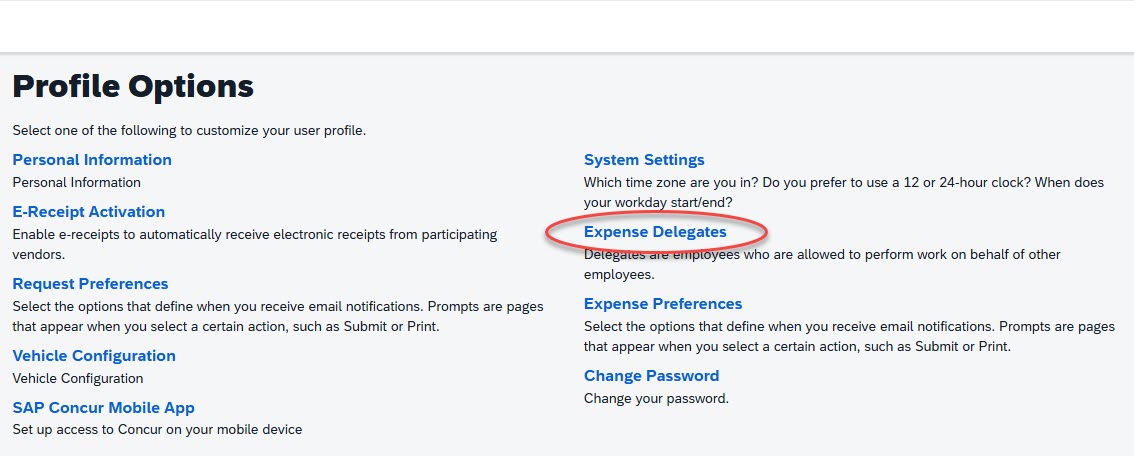Viewport: 1134px width, 456px height.
Task: Open the E-Receipt Activation link
Action: pos(89,212)
